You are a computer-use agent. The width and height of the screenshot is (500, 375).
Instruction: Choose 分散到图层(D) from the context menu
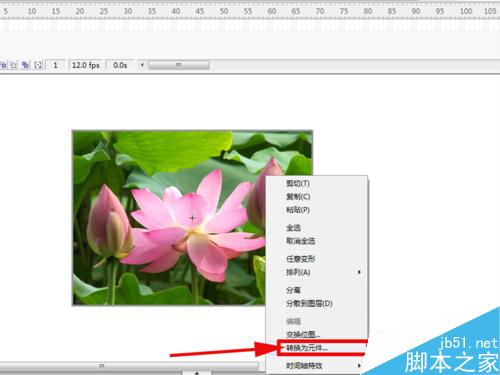coord(317,304)
